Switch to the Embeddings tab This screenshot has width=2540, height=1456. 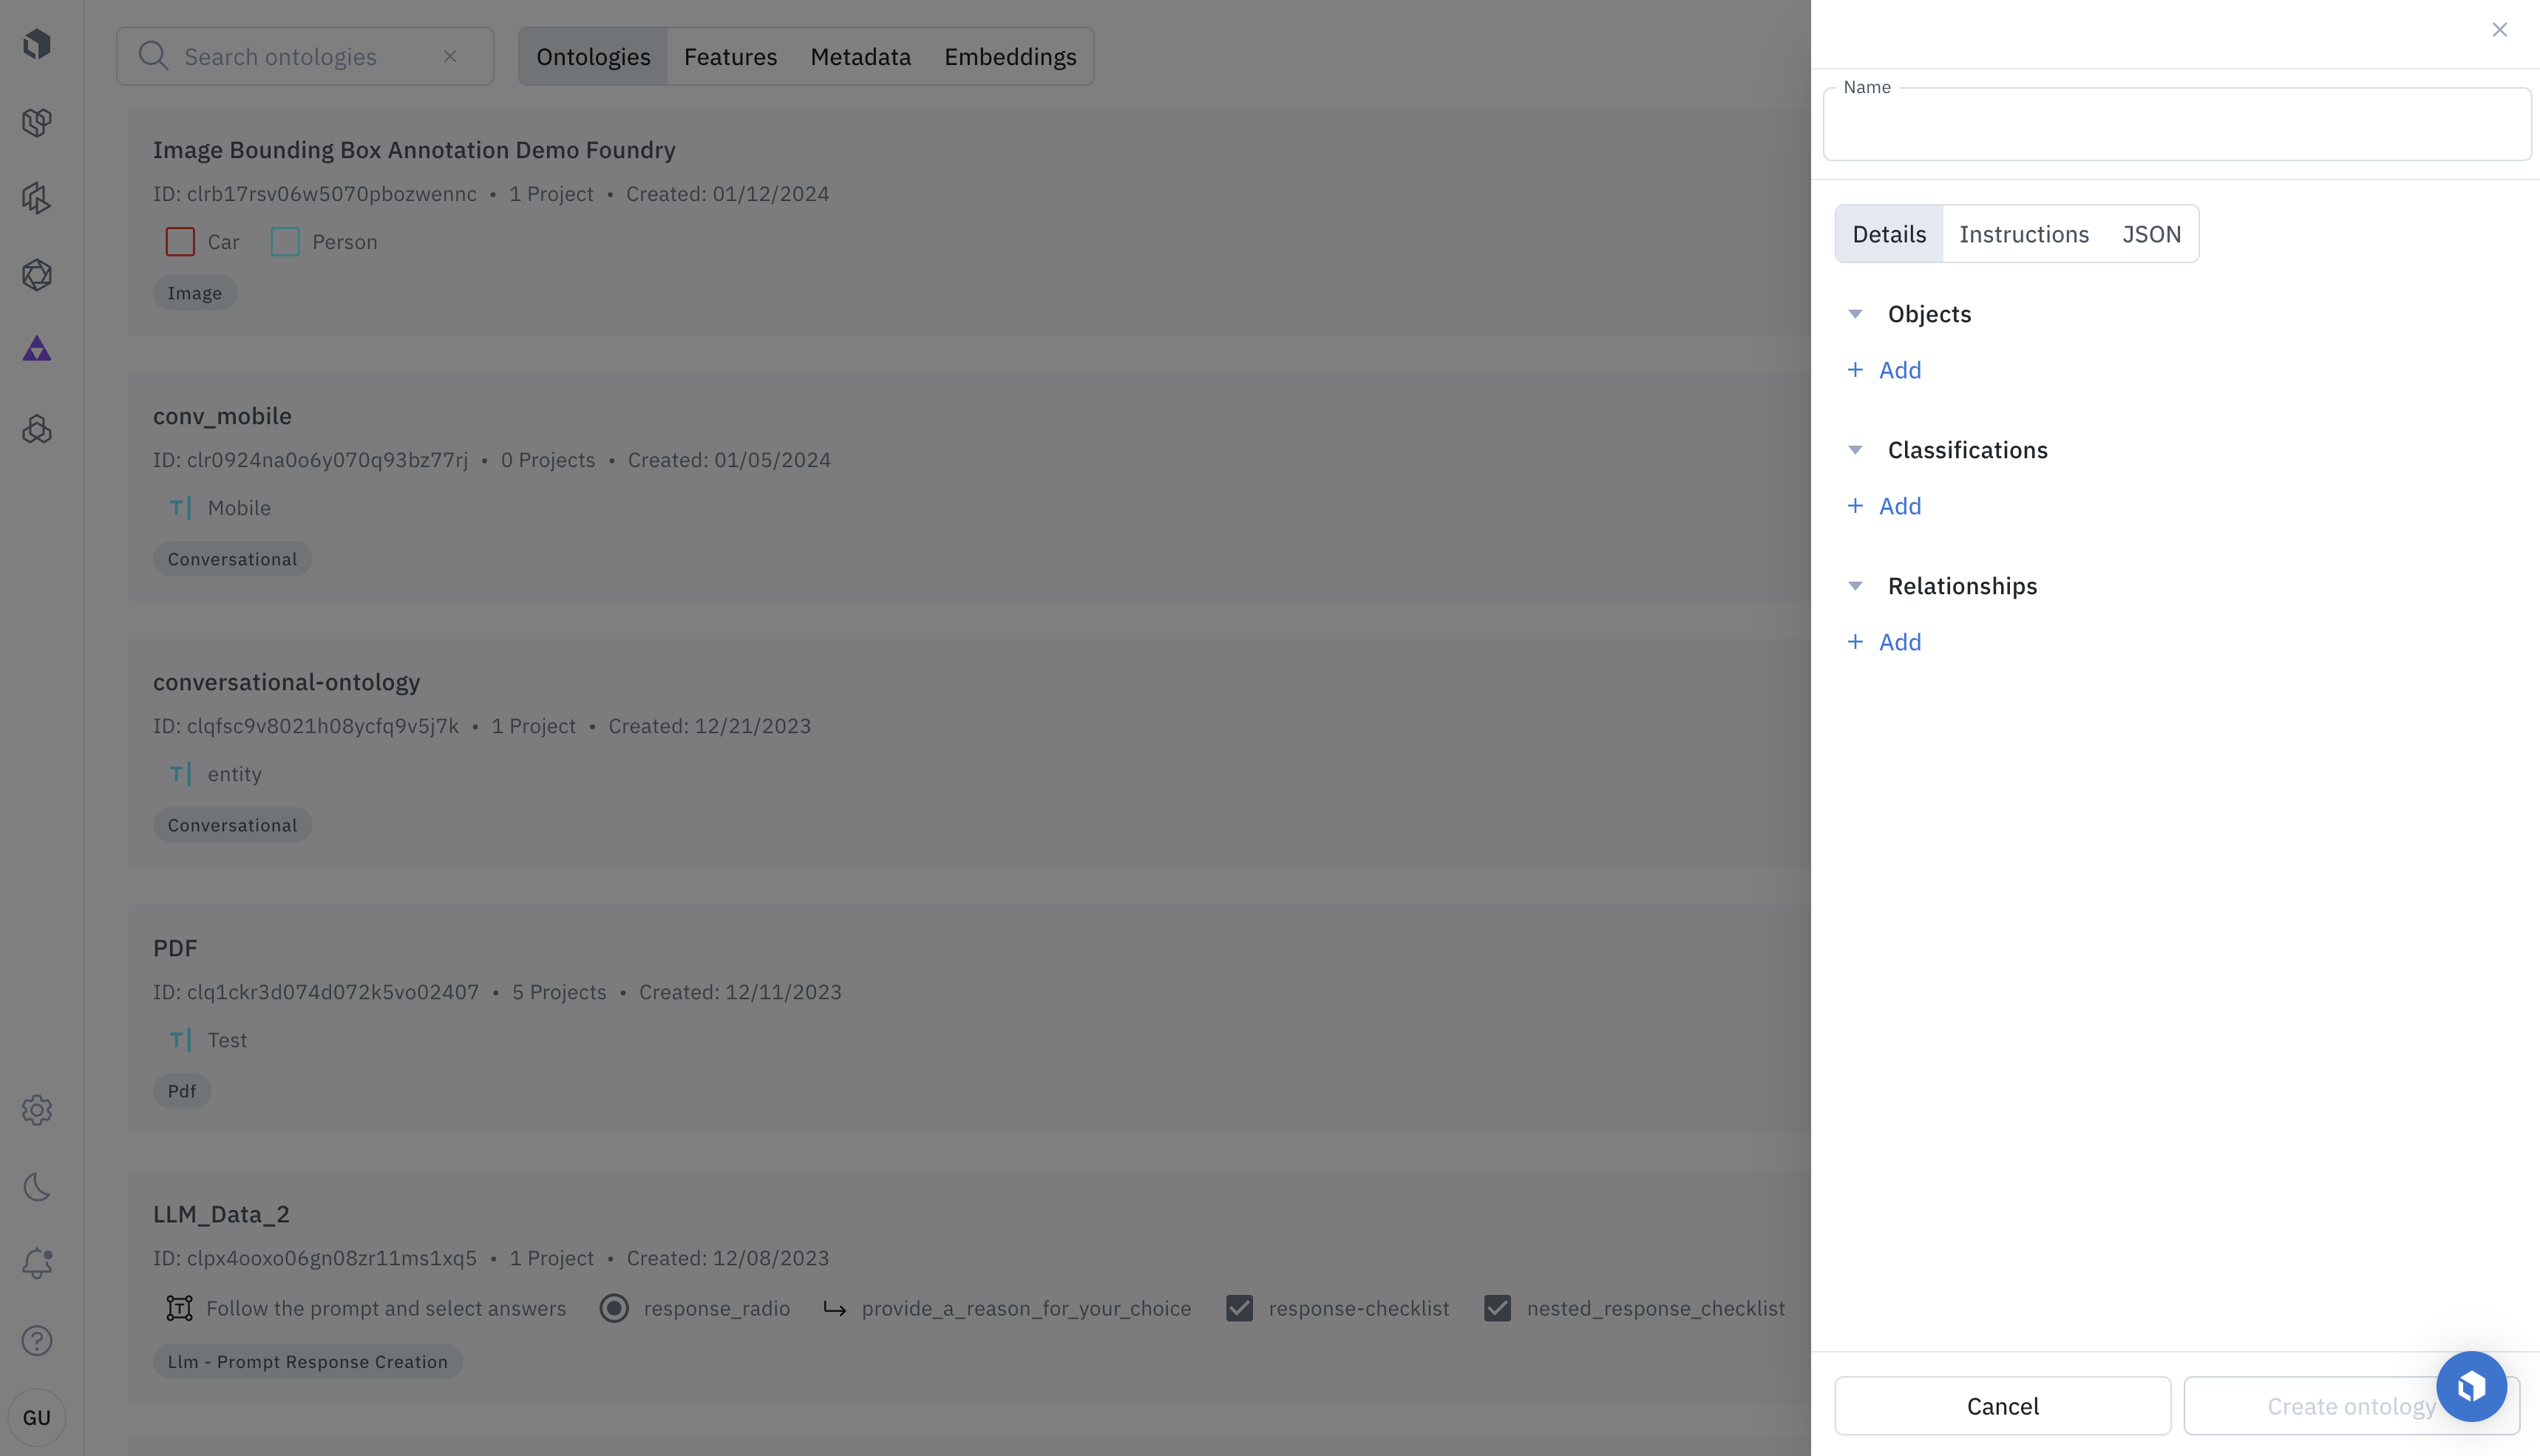[x=1010, y=56]
